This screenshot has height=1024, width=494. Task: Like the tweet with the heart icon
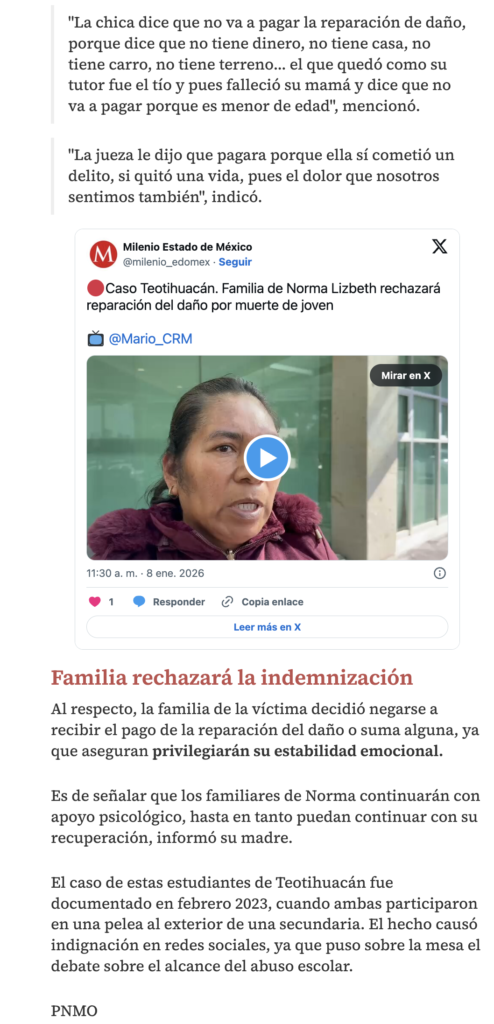(94, 602)
